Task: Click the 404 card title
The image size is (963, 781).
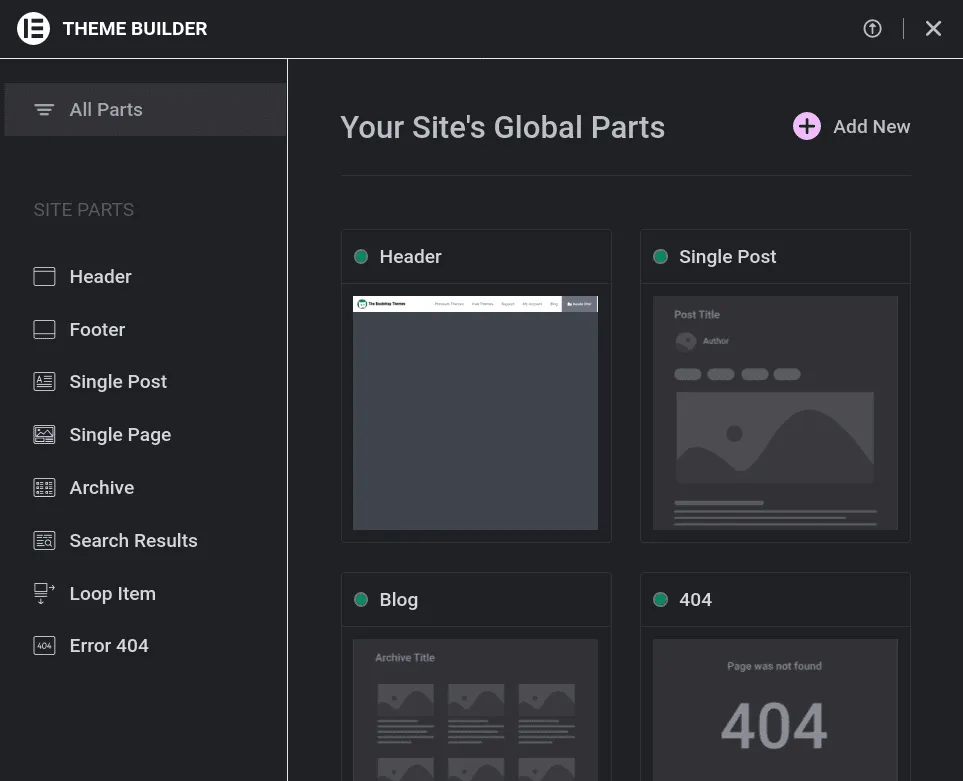Action: tap(695, 599)
